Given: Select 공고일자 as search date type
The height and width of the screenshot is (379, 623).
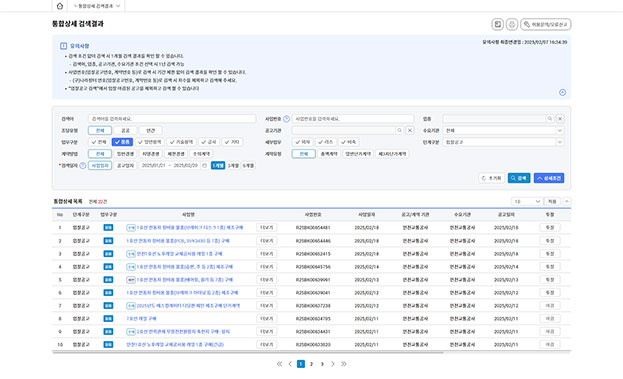Looking at the screenshot, I should [x=125, y=165].
